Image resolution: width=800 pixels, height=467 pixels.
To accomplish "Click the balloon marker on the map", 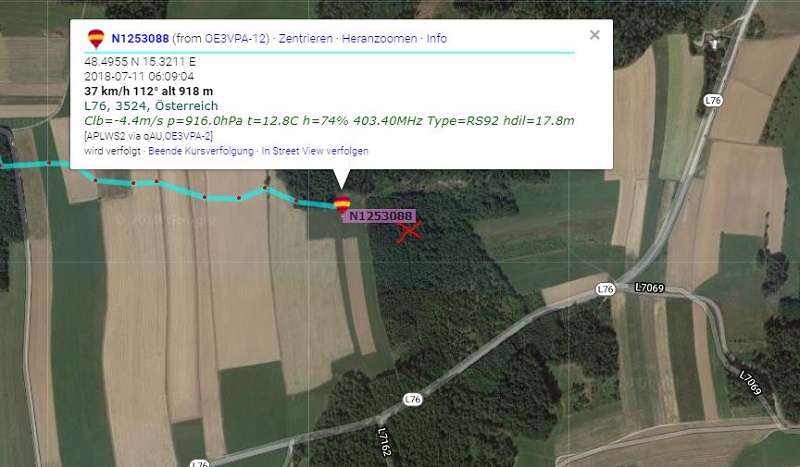I will pos(342,204).
